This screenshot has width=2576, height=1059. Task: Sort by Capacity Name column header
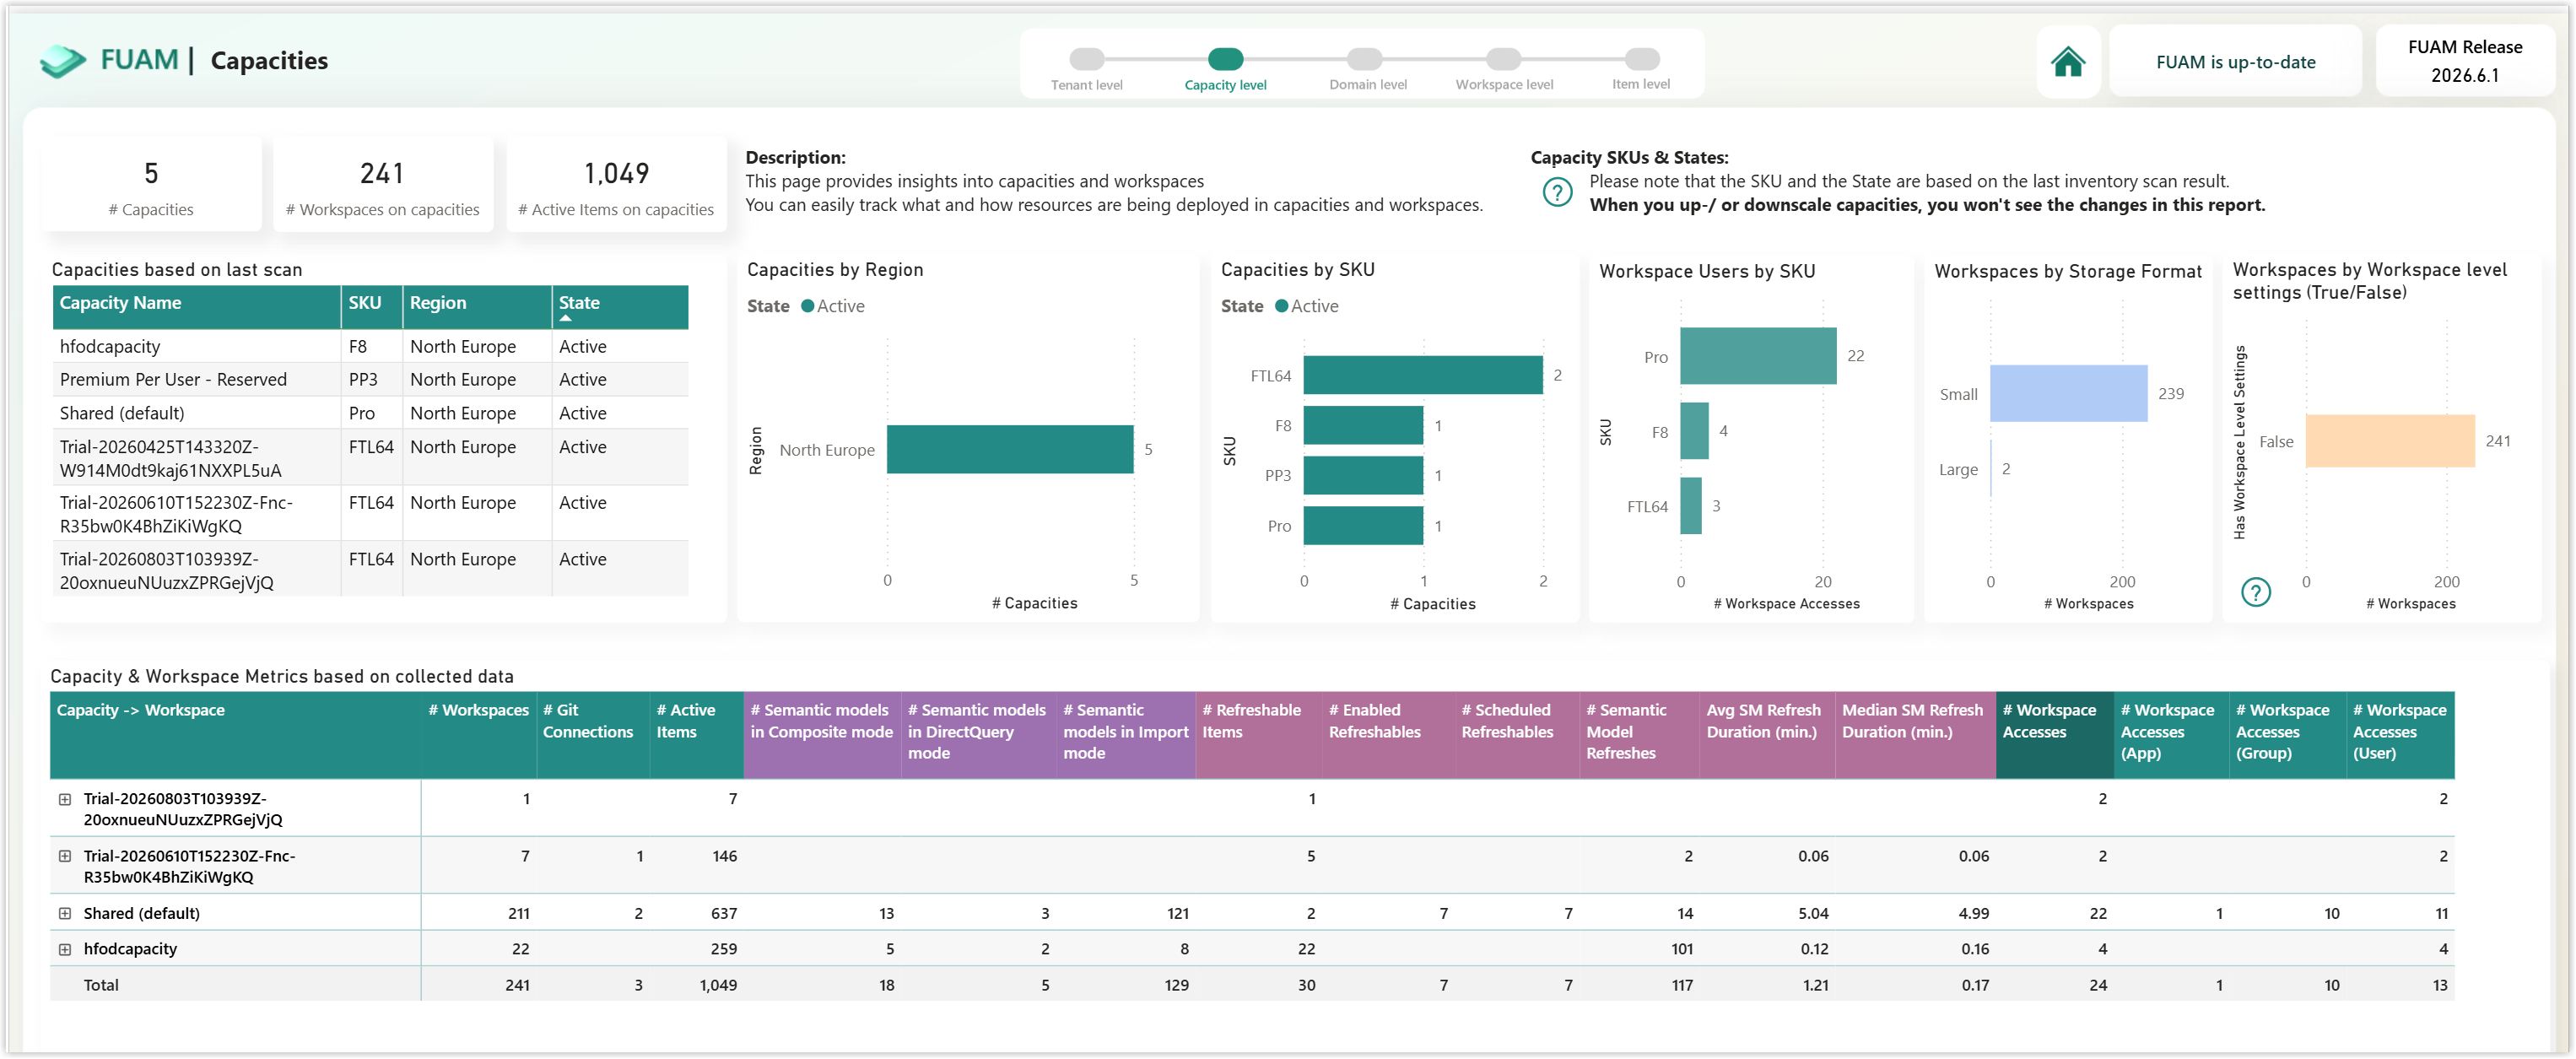coord(196,306)
